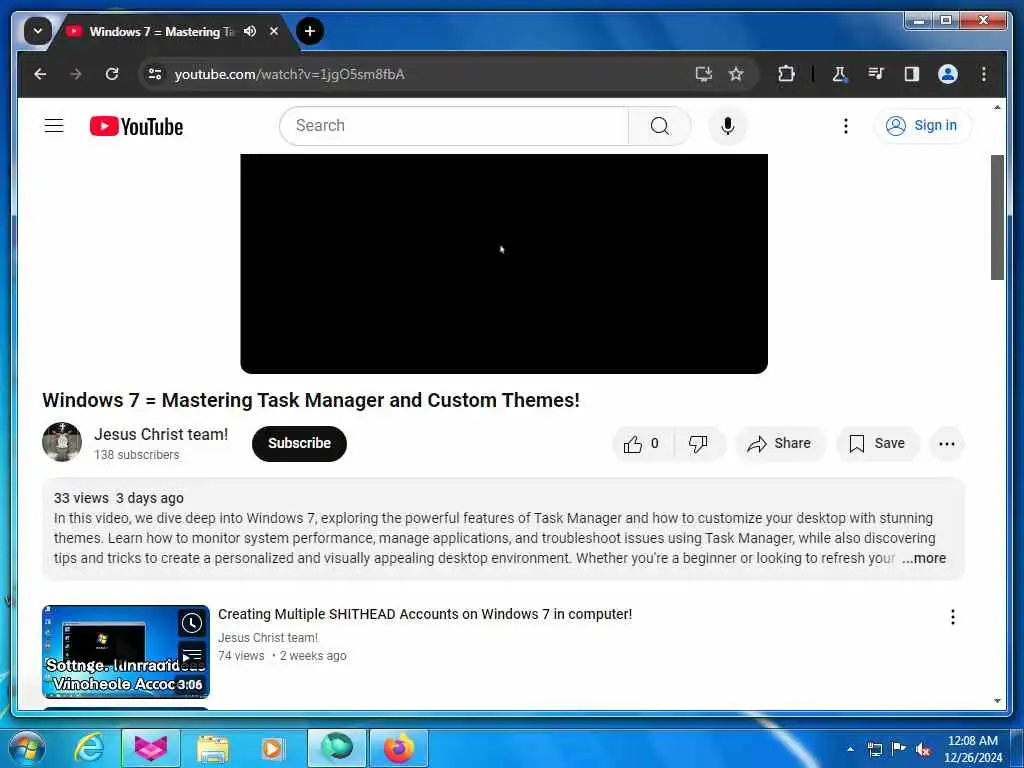Share this video
This screenshot has height=768, width=1024.
pyautogui.click(x=780, y=444)
